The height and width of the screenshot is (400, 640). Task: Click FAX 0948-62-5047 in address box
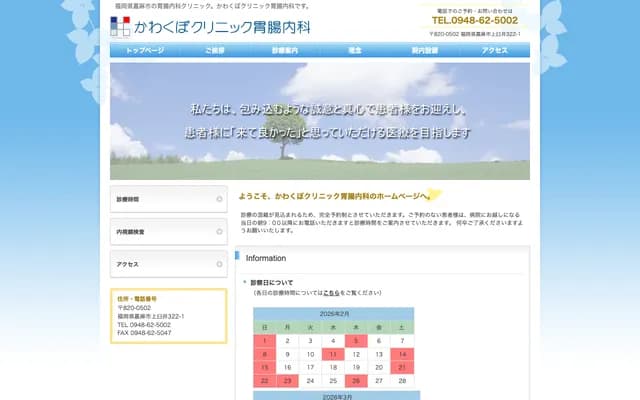point(144,333)
